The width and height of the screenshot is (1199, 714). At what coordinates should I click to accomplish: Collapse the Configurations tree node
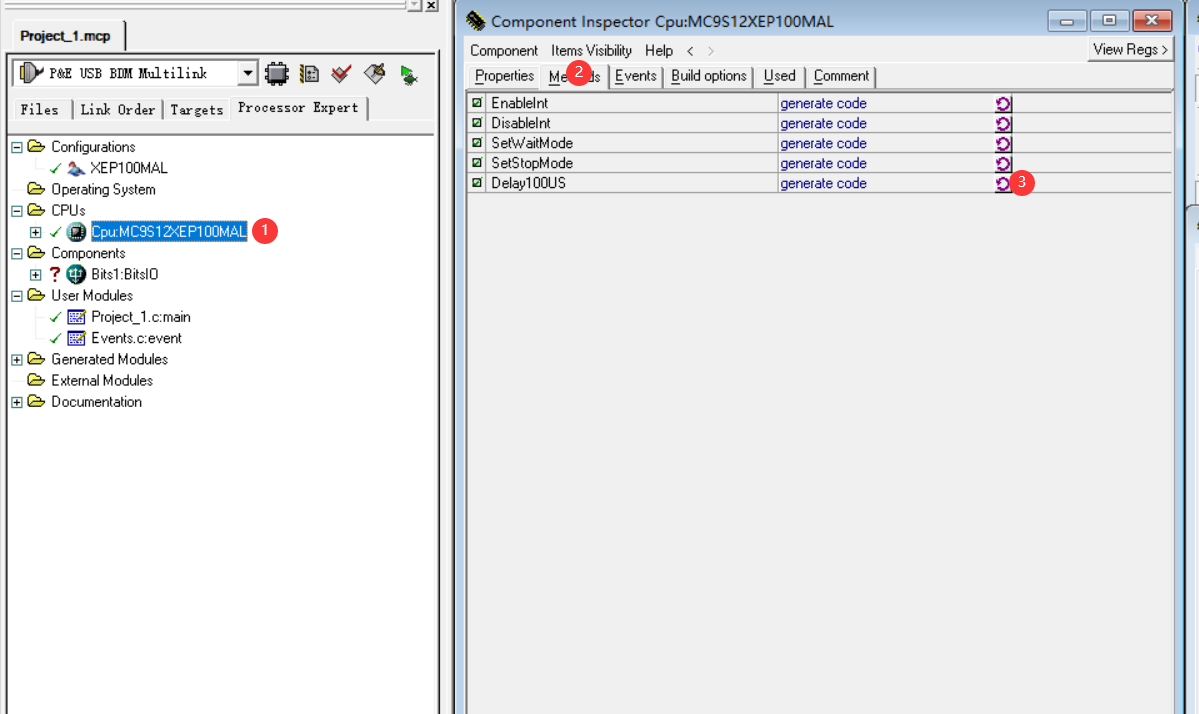coord(17,147)
